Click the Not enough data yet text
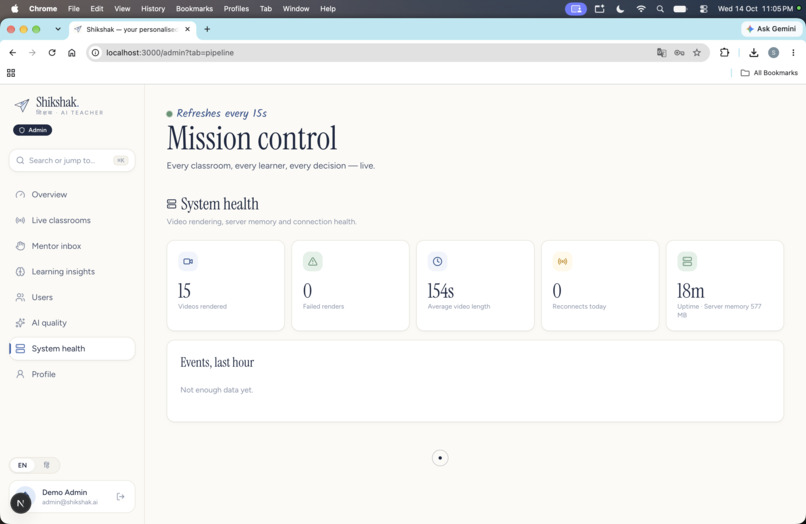Screen dimensions: 806x524 216,390
